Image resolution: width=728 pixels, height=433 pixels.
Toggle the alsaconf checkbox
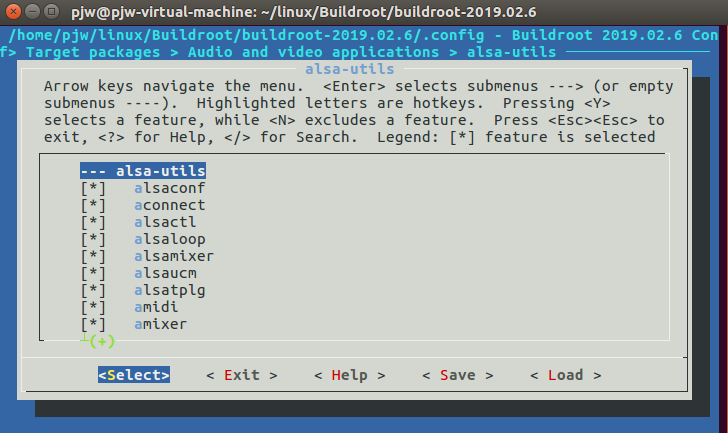click(93, 188)
